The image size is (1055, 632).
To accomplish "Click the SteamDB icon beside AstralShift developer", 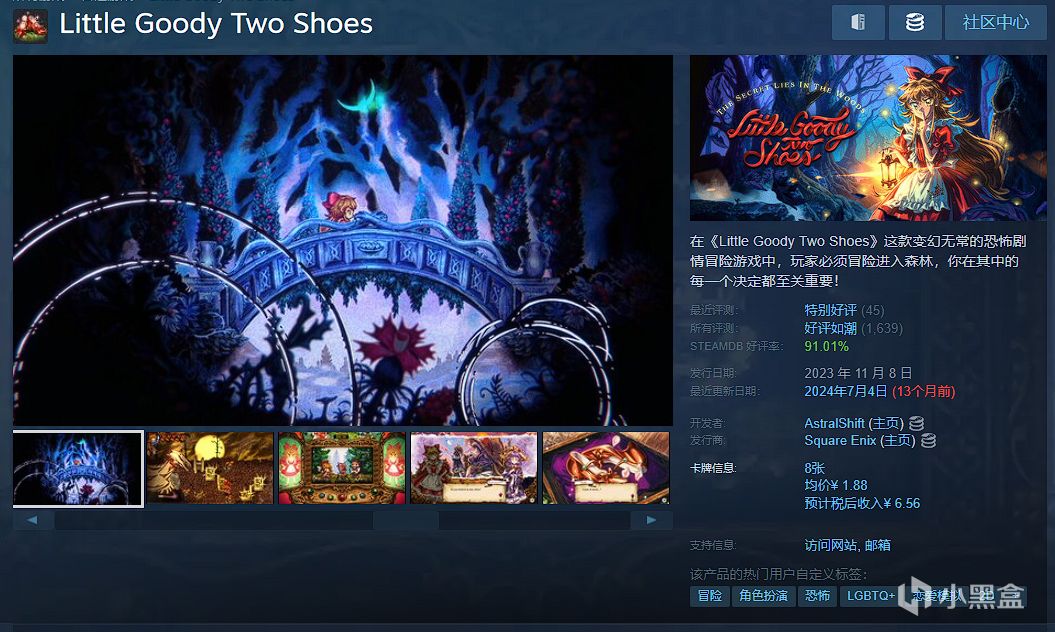I will pyautogui.click(x=916, y=423).
